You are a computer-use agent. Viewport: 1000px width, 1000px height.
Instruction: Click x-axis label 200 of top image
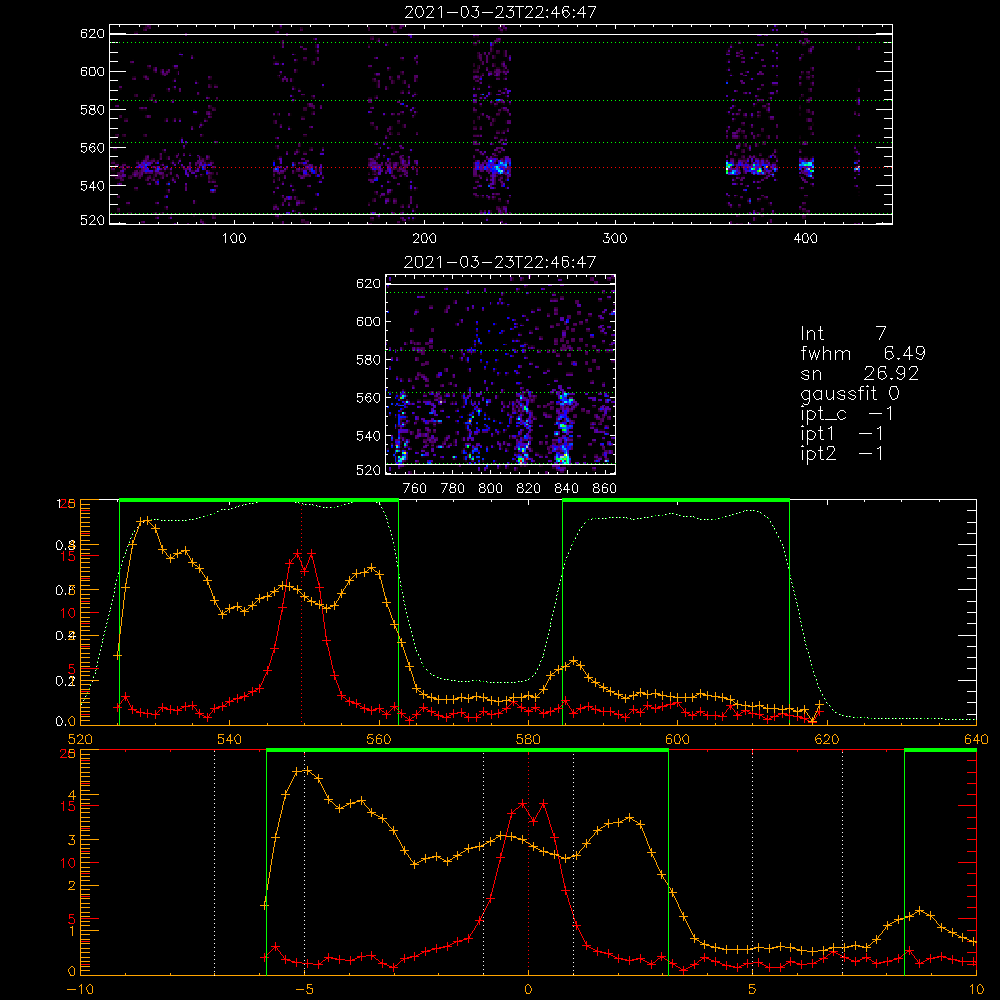coord(424,239)
